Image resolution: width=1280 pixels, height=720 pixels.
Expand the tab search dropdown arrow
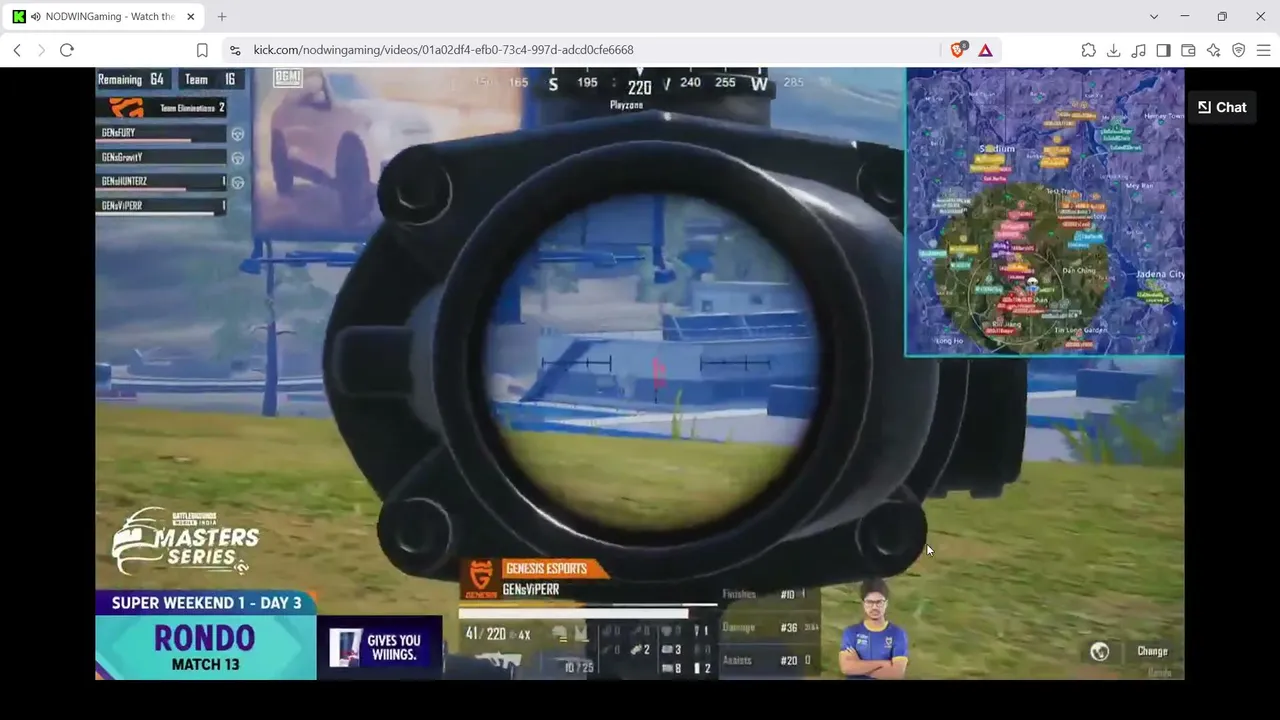[1154, 17]
